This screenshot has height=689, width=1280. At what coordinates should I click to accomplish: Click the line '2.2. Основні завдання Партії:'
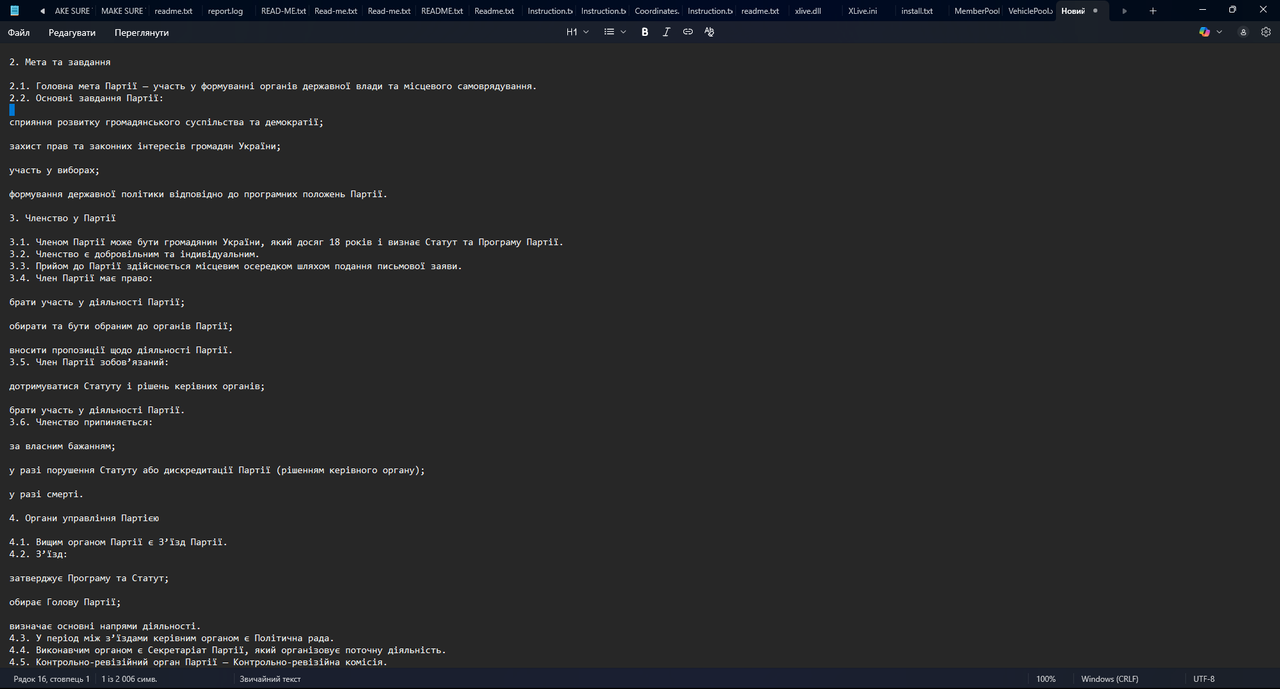86,98
